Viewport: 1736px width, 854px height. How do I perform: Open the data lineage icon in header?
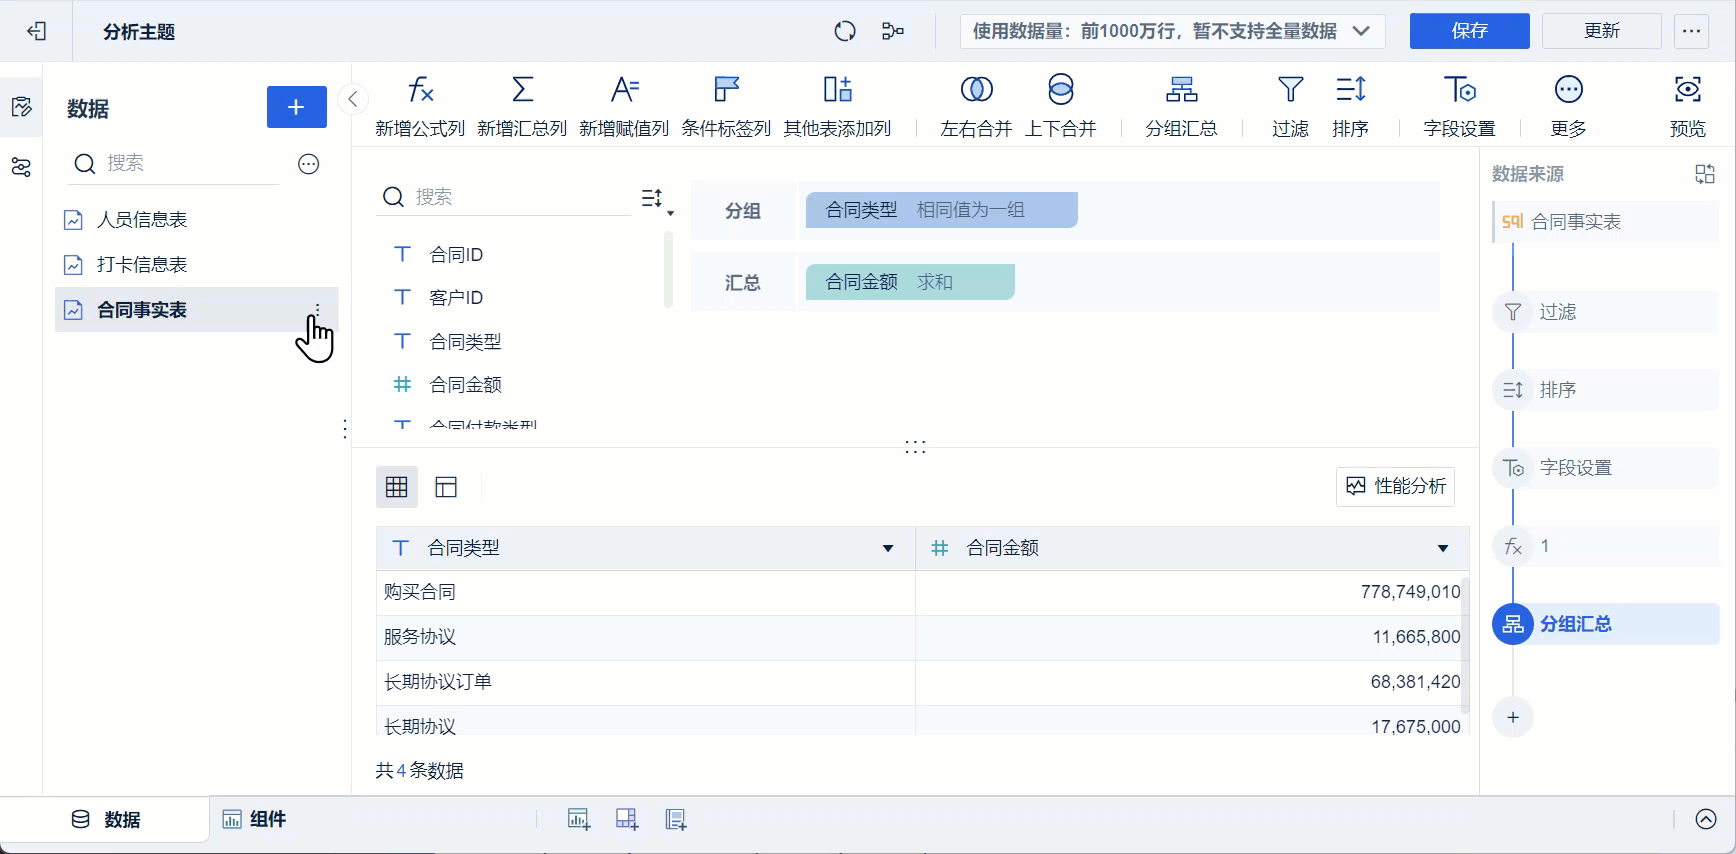[893, 32]
